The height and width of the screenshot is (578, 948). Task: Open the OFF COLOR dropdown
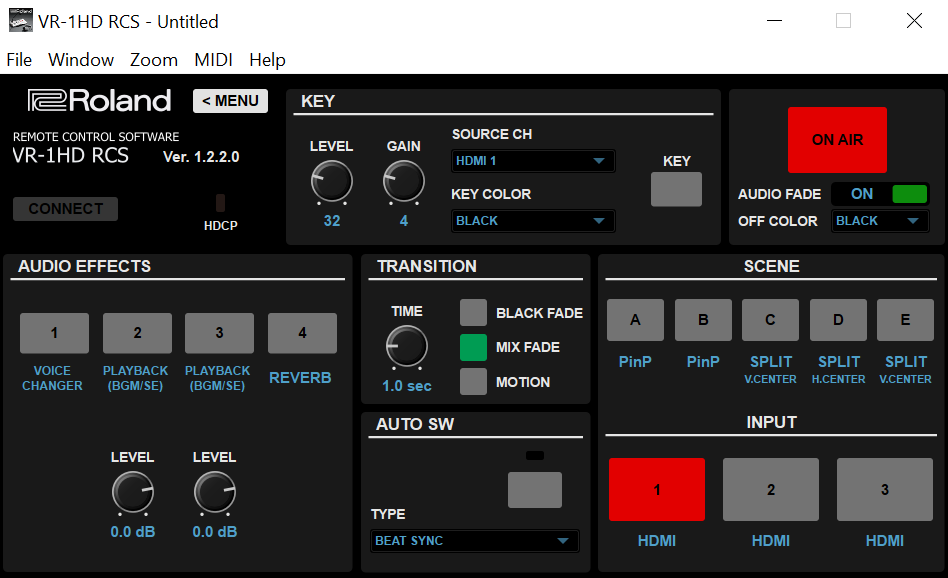coord(880,221)
